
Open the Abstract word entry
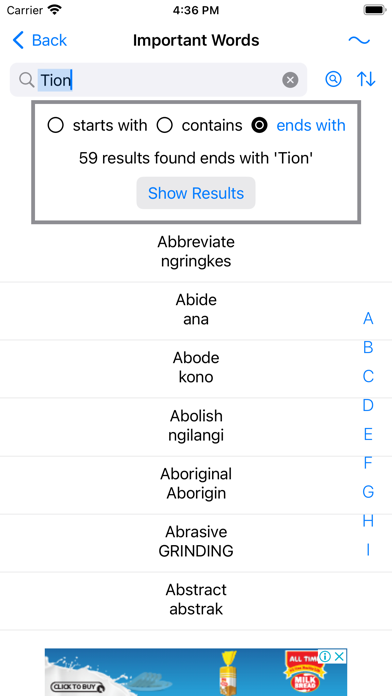click(196, 600)
